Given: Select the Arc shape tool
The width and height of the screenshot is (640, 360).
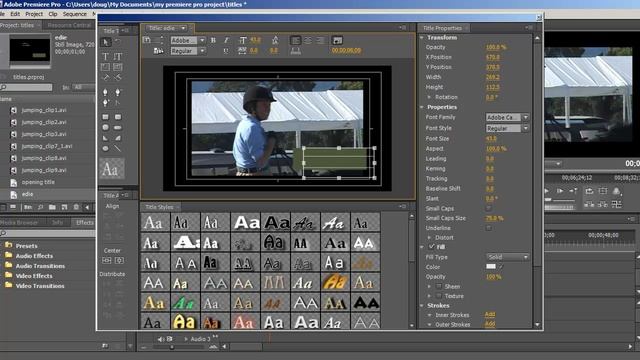Looking at the screenshot, I should click(x=118, y=138).
